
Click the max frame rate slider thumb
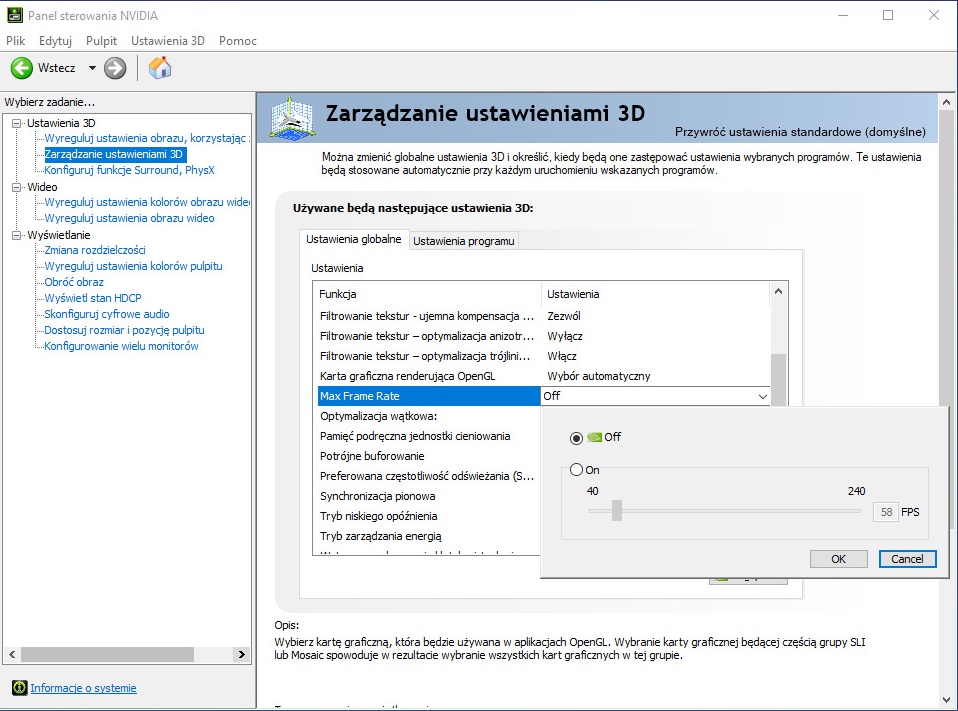point(617,511)
